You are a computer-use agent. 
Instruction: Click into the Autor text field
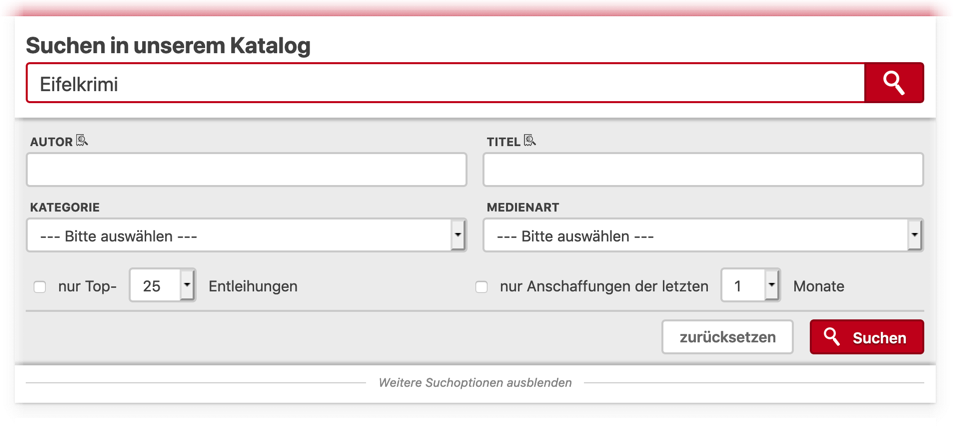246,170
